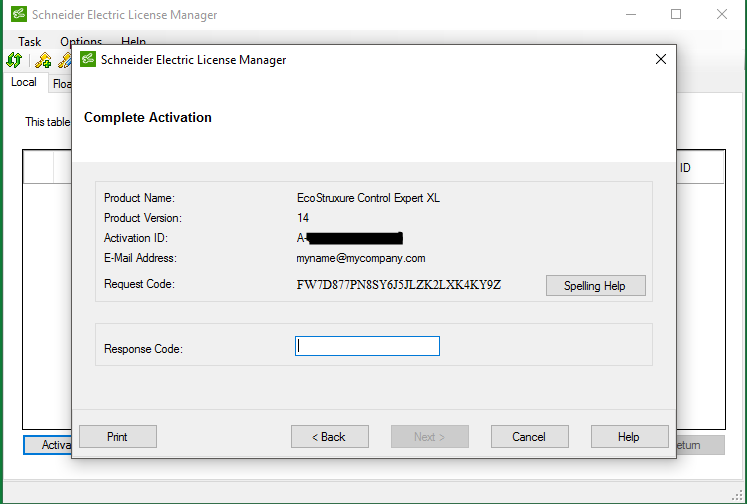Click the EcoStruxure Control Expert XL text

[368, 198]
